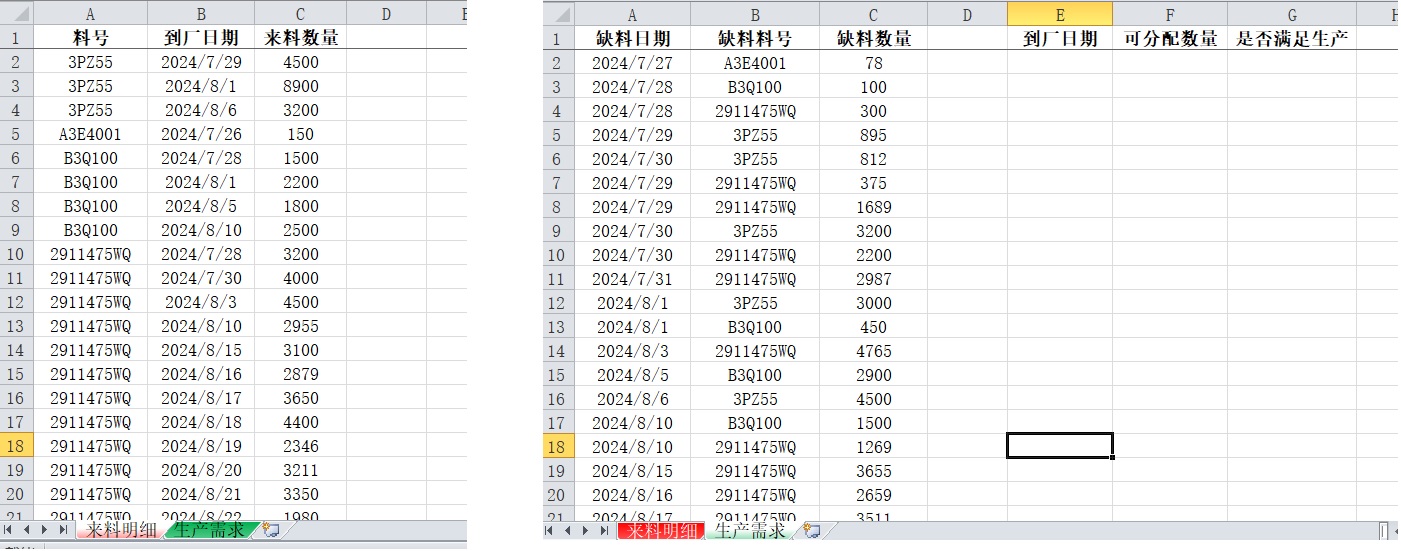Select column F header above 可分配数量
Image resolution: width=1401 pixels, height=551 pixels.
click(x=1170, y=14)
